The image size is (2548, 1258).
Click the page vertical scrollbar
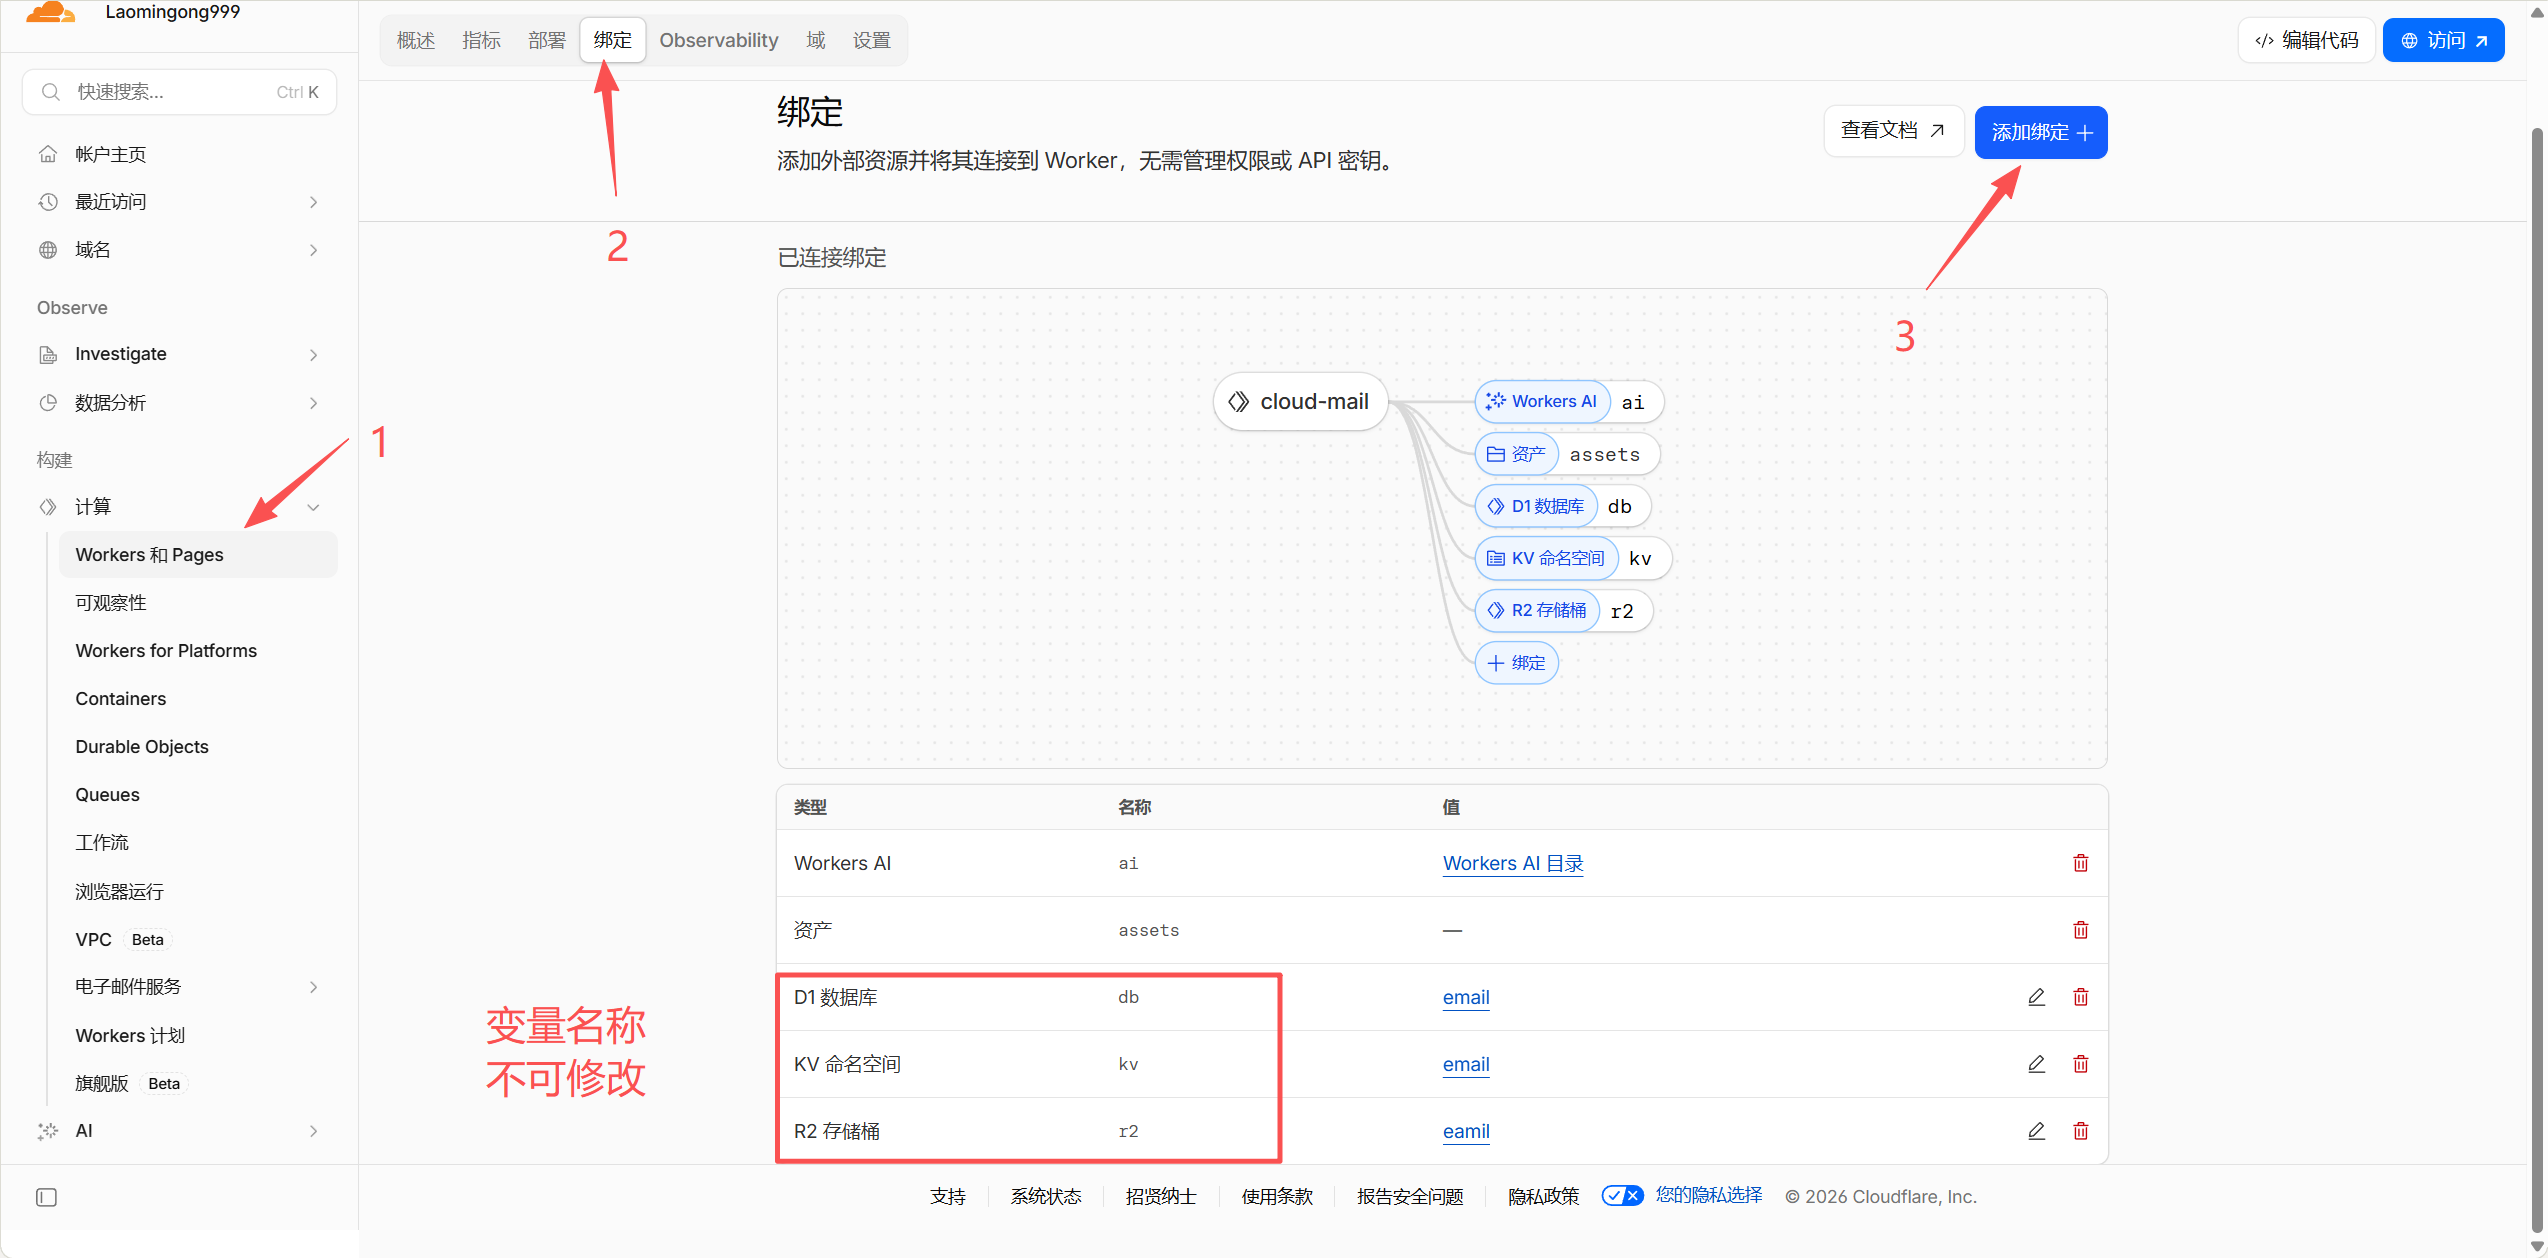tap(2537, 680)
